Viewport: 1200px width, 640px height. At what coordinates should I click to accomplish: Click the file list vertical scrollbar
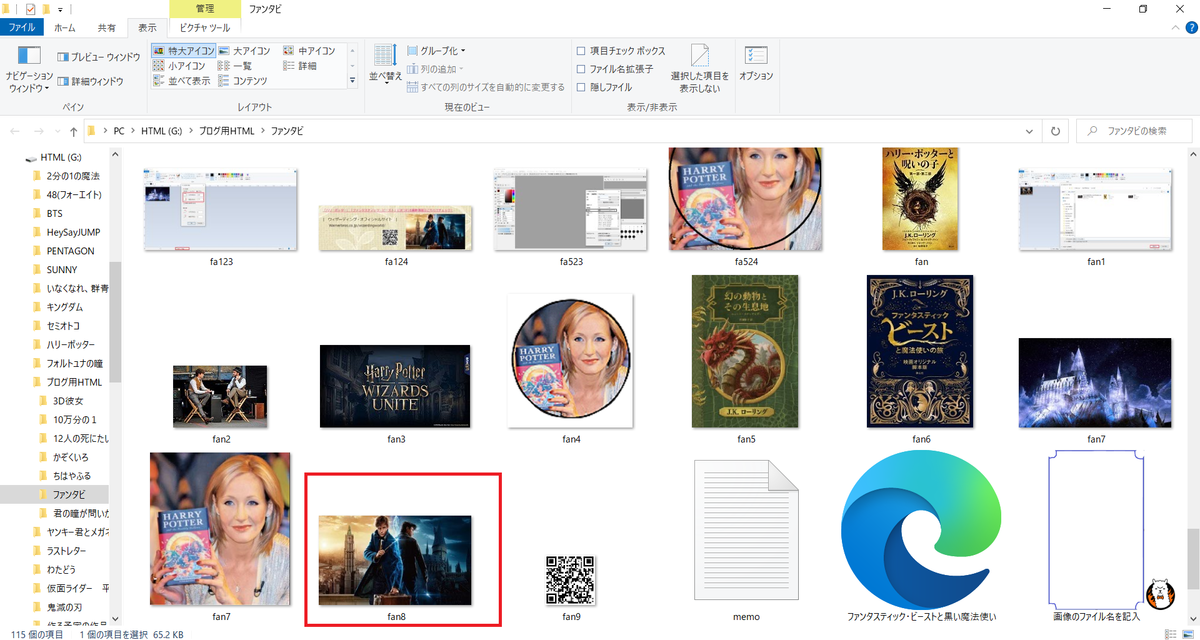pos(1193,557)
